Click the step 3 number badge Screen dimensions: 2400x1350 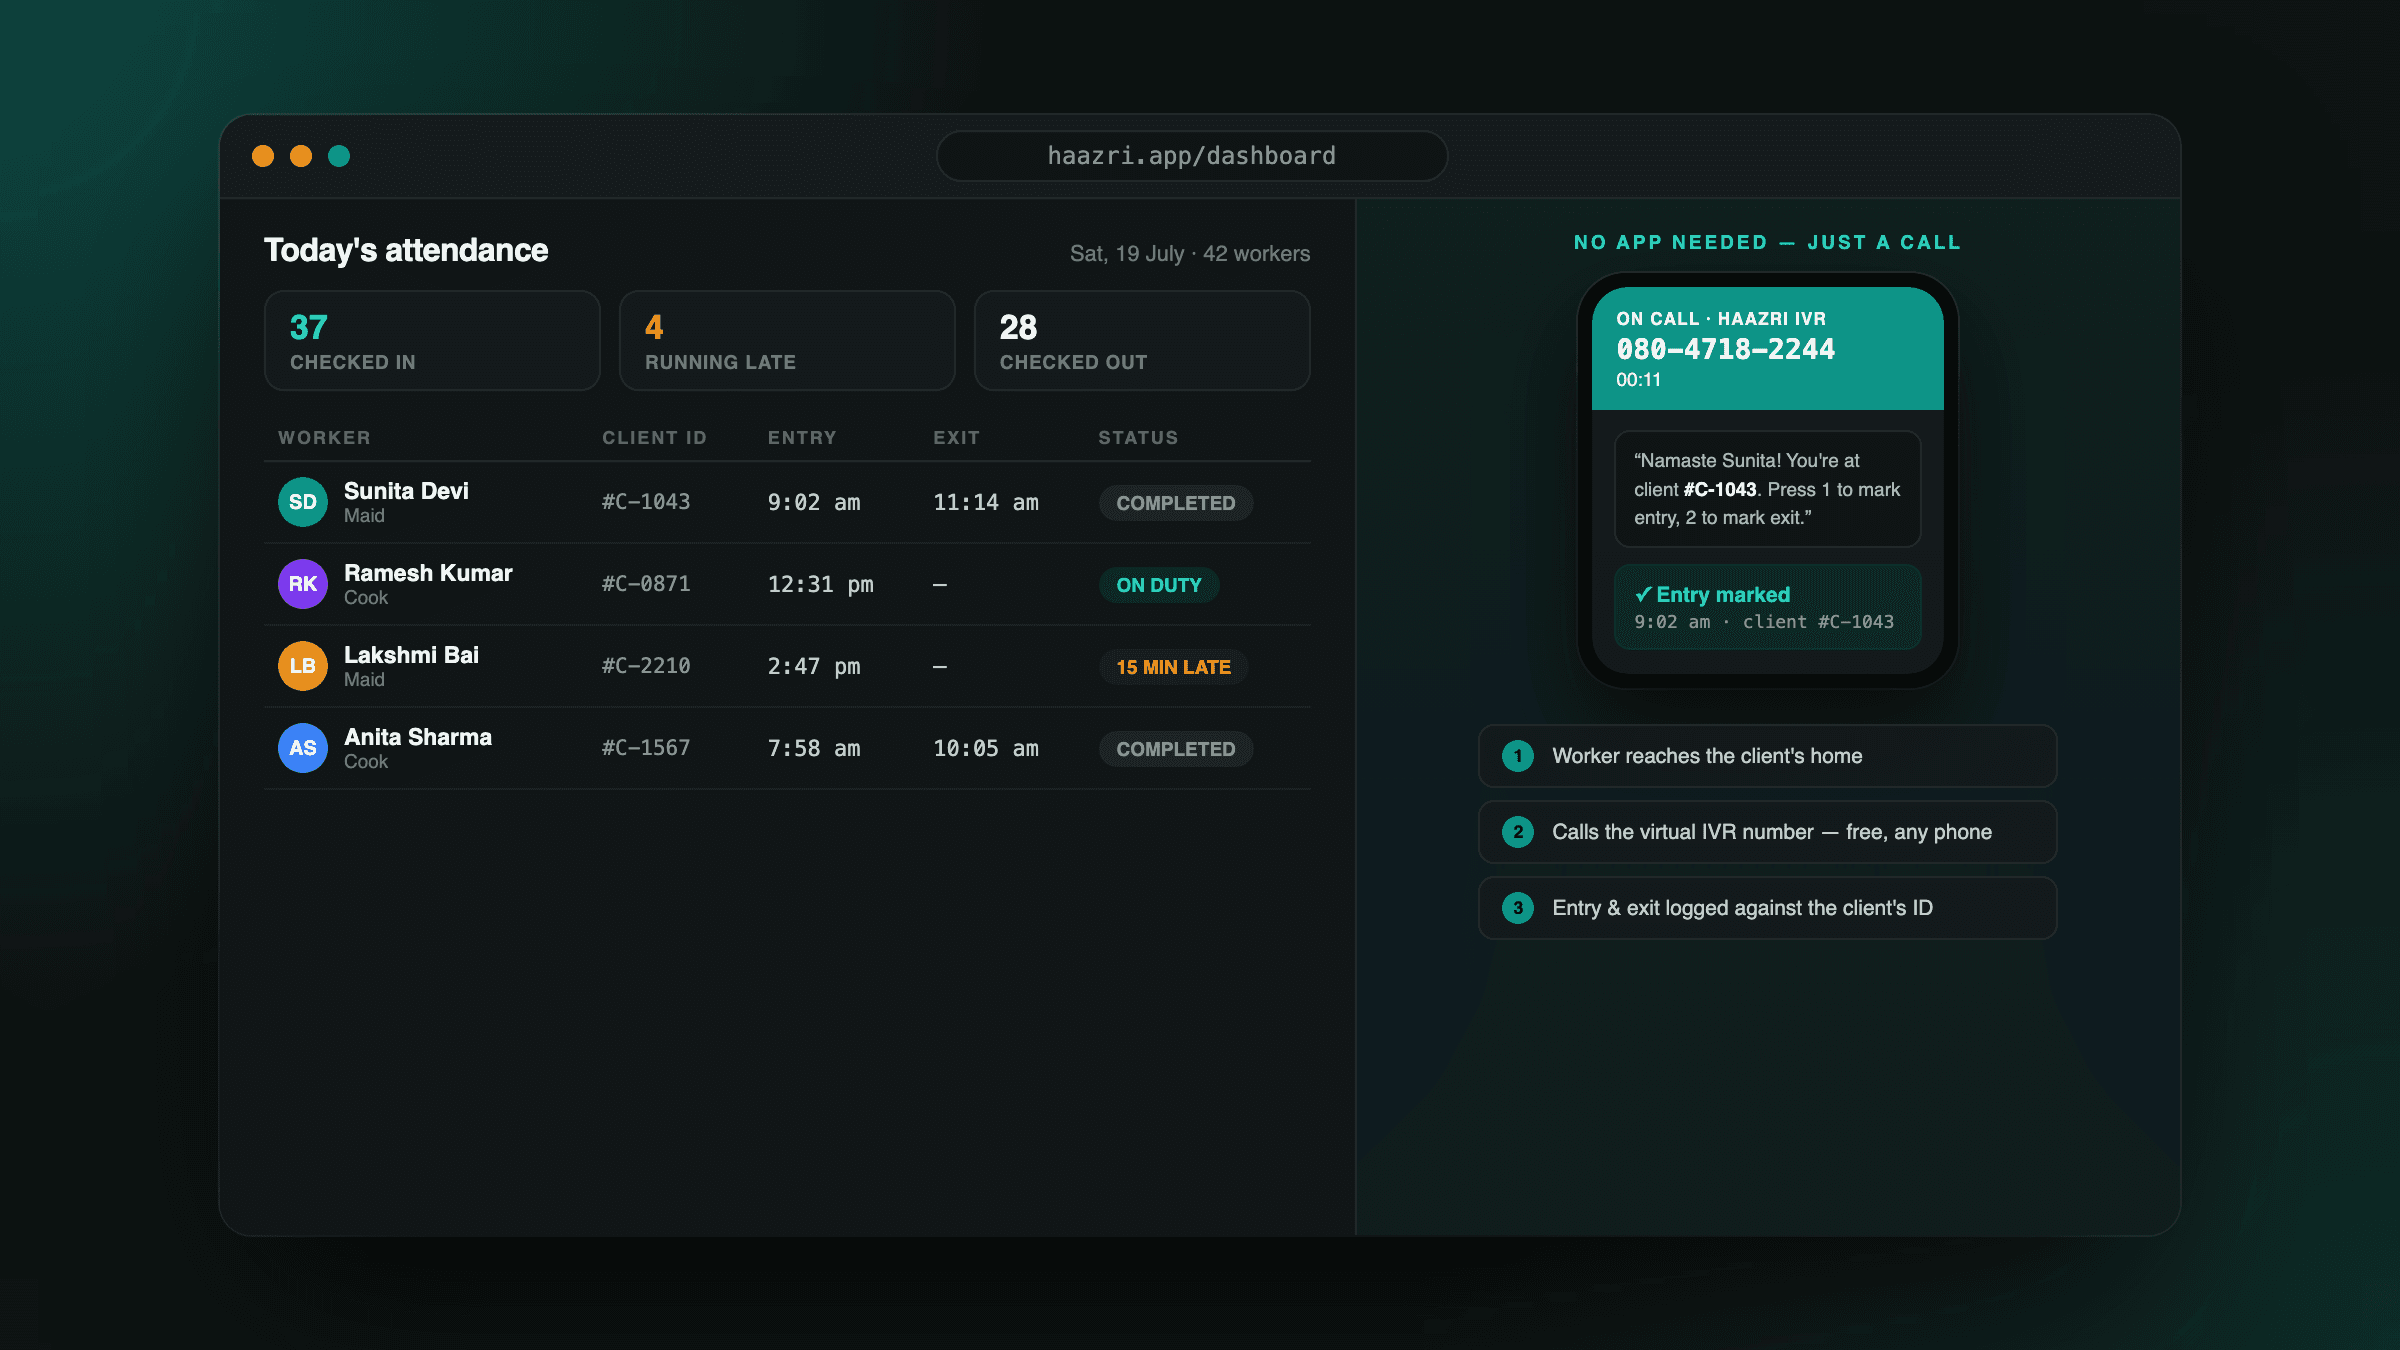pos(1518,908)
